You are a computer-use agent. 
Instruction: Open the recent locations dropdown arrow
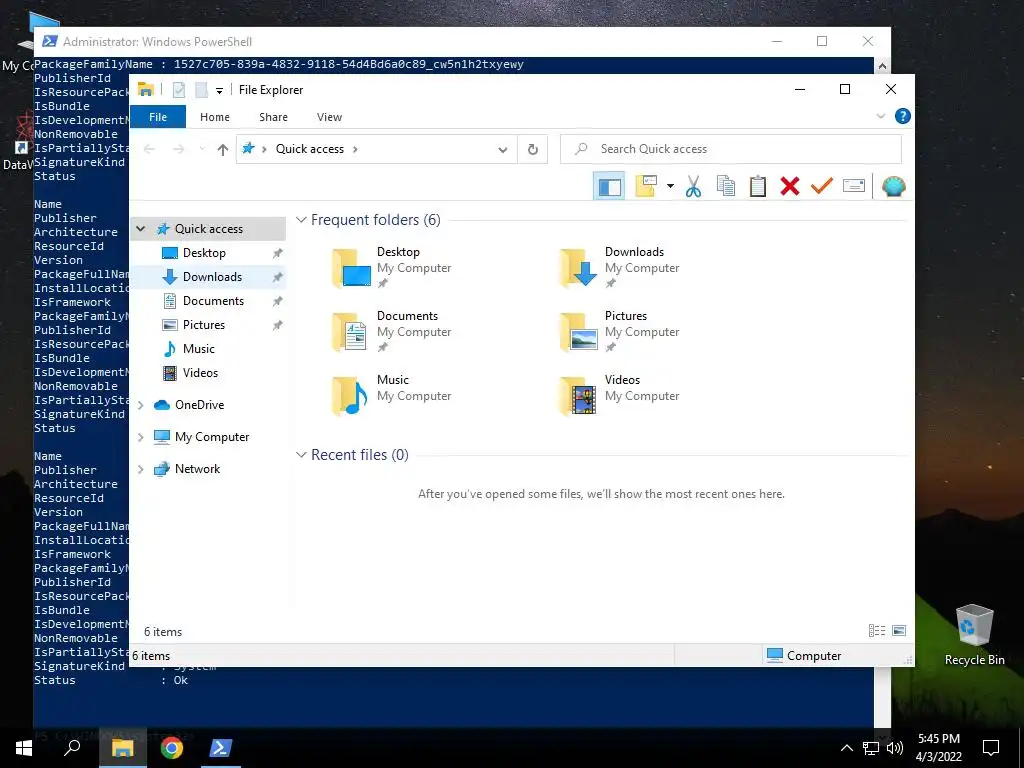[x=202, y=150]
